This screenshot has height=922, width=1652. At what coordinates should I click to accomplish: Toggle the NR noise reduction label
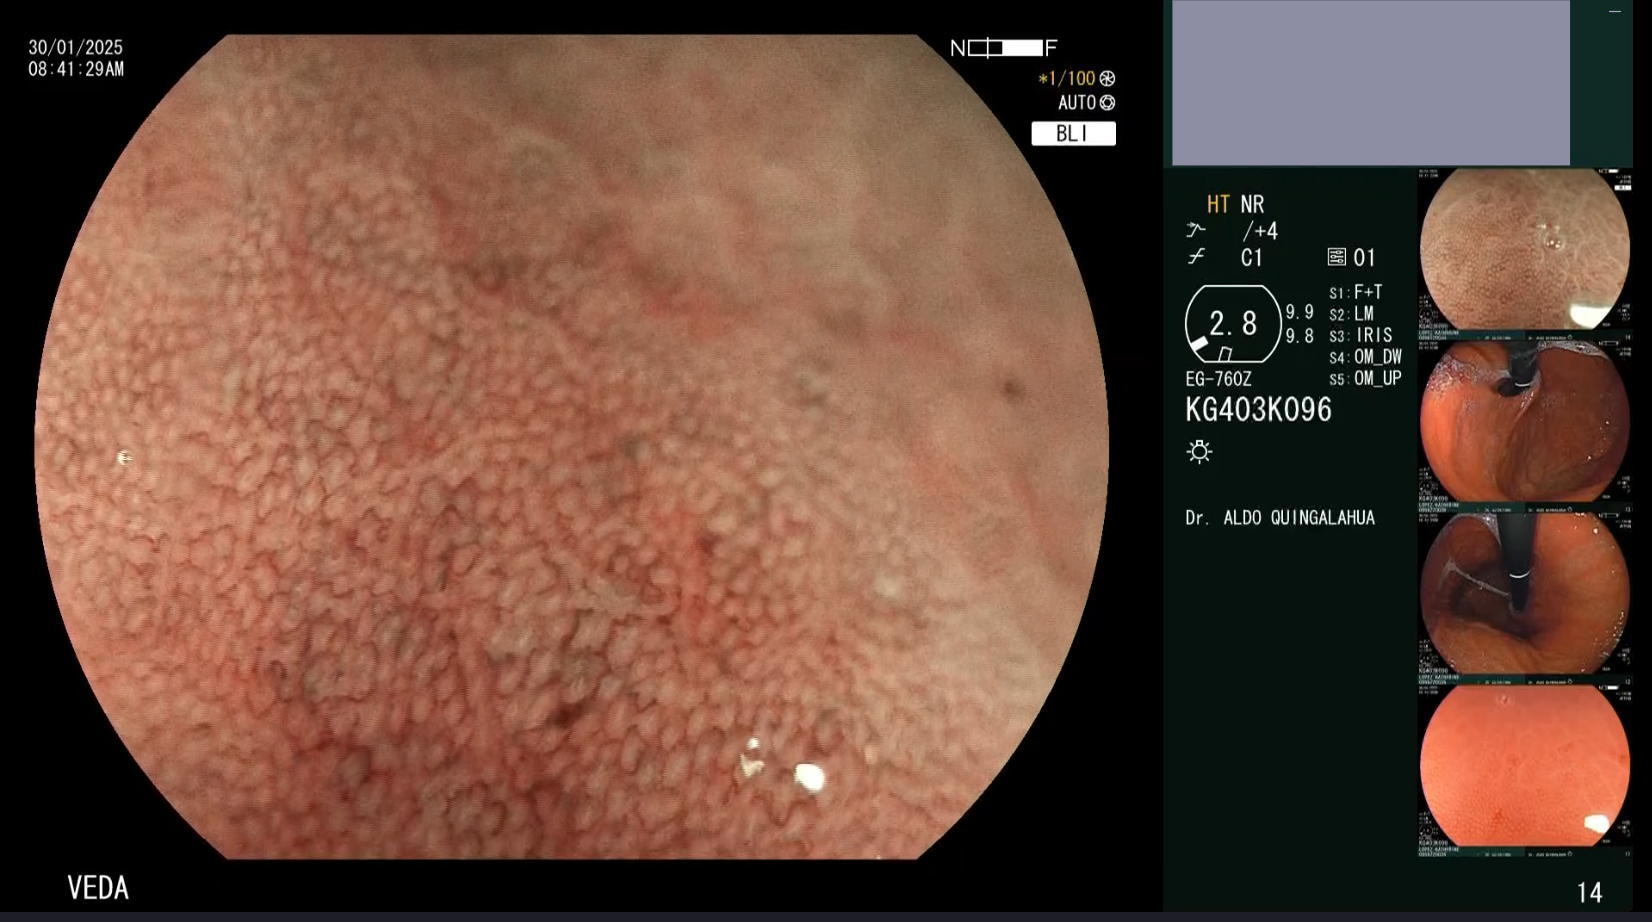coord(1252,205)
